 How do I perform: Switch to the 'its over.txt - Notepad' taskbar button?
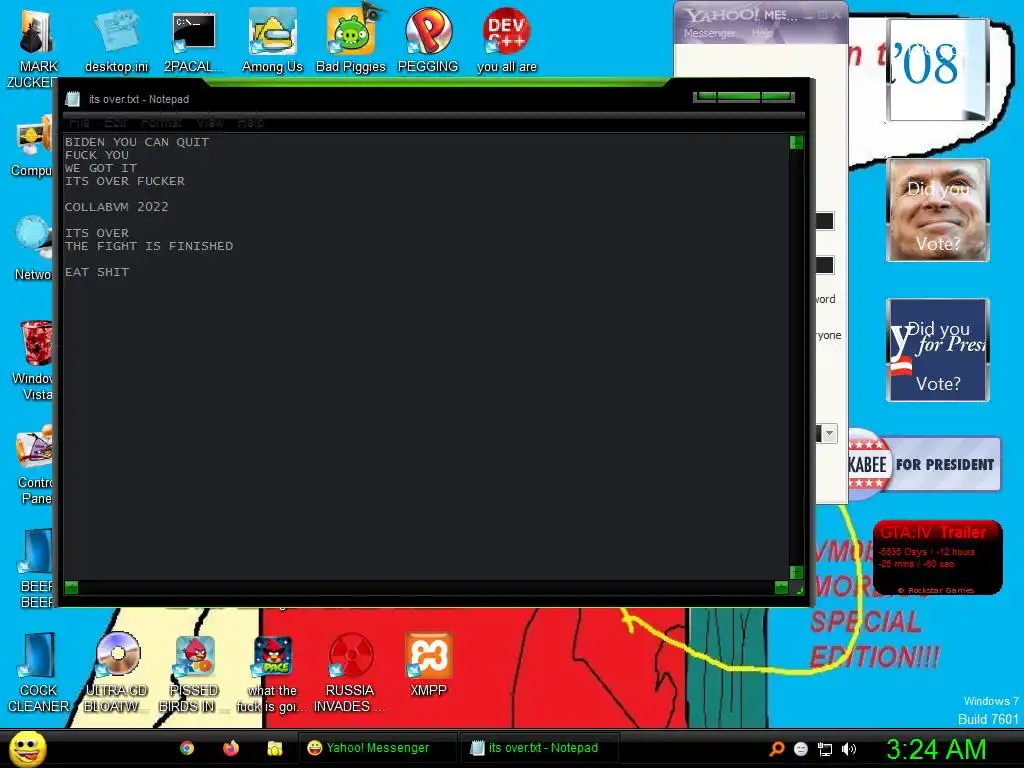point(541,748)
